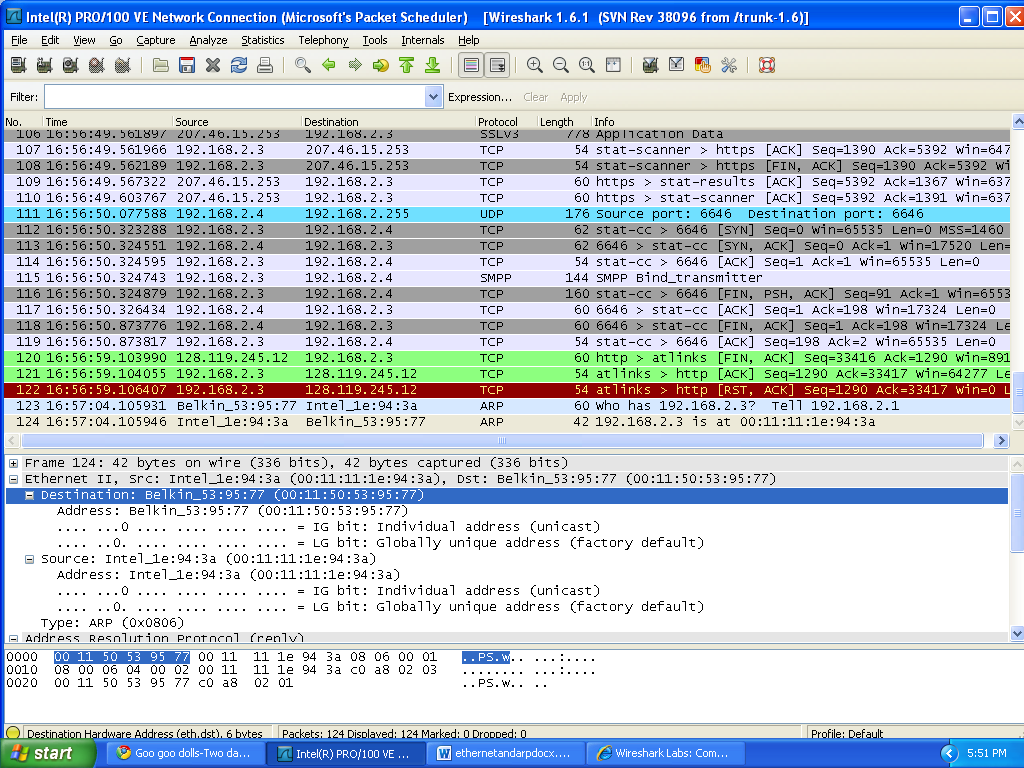1024x768 pixels.
Task: Select packet 115 SMPP Bind_transmitter row
Action: 507,278
